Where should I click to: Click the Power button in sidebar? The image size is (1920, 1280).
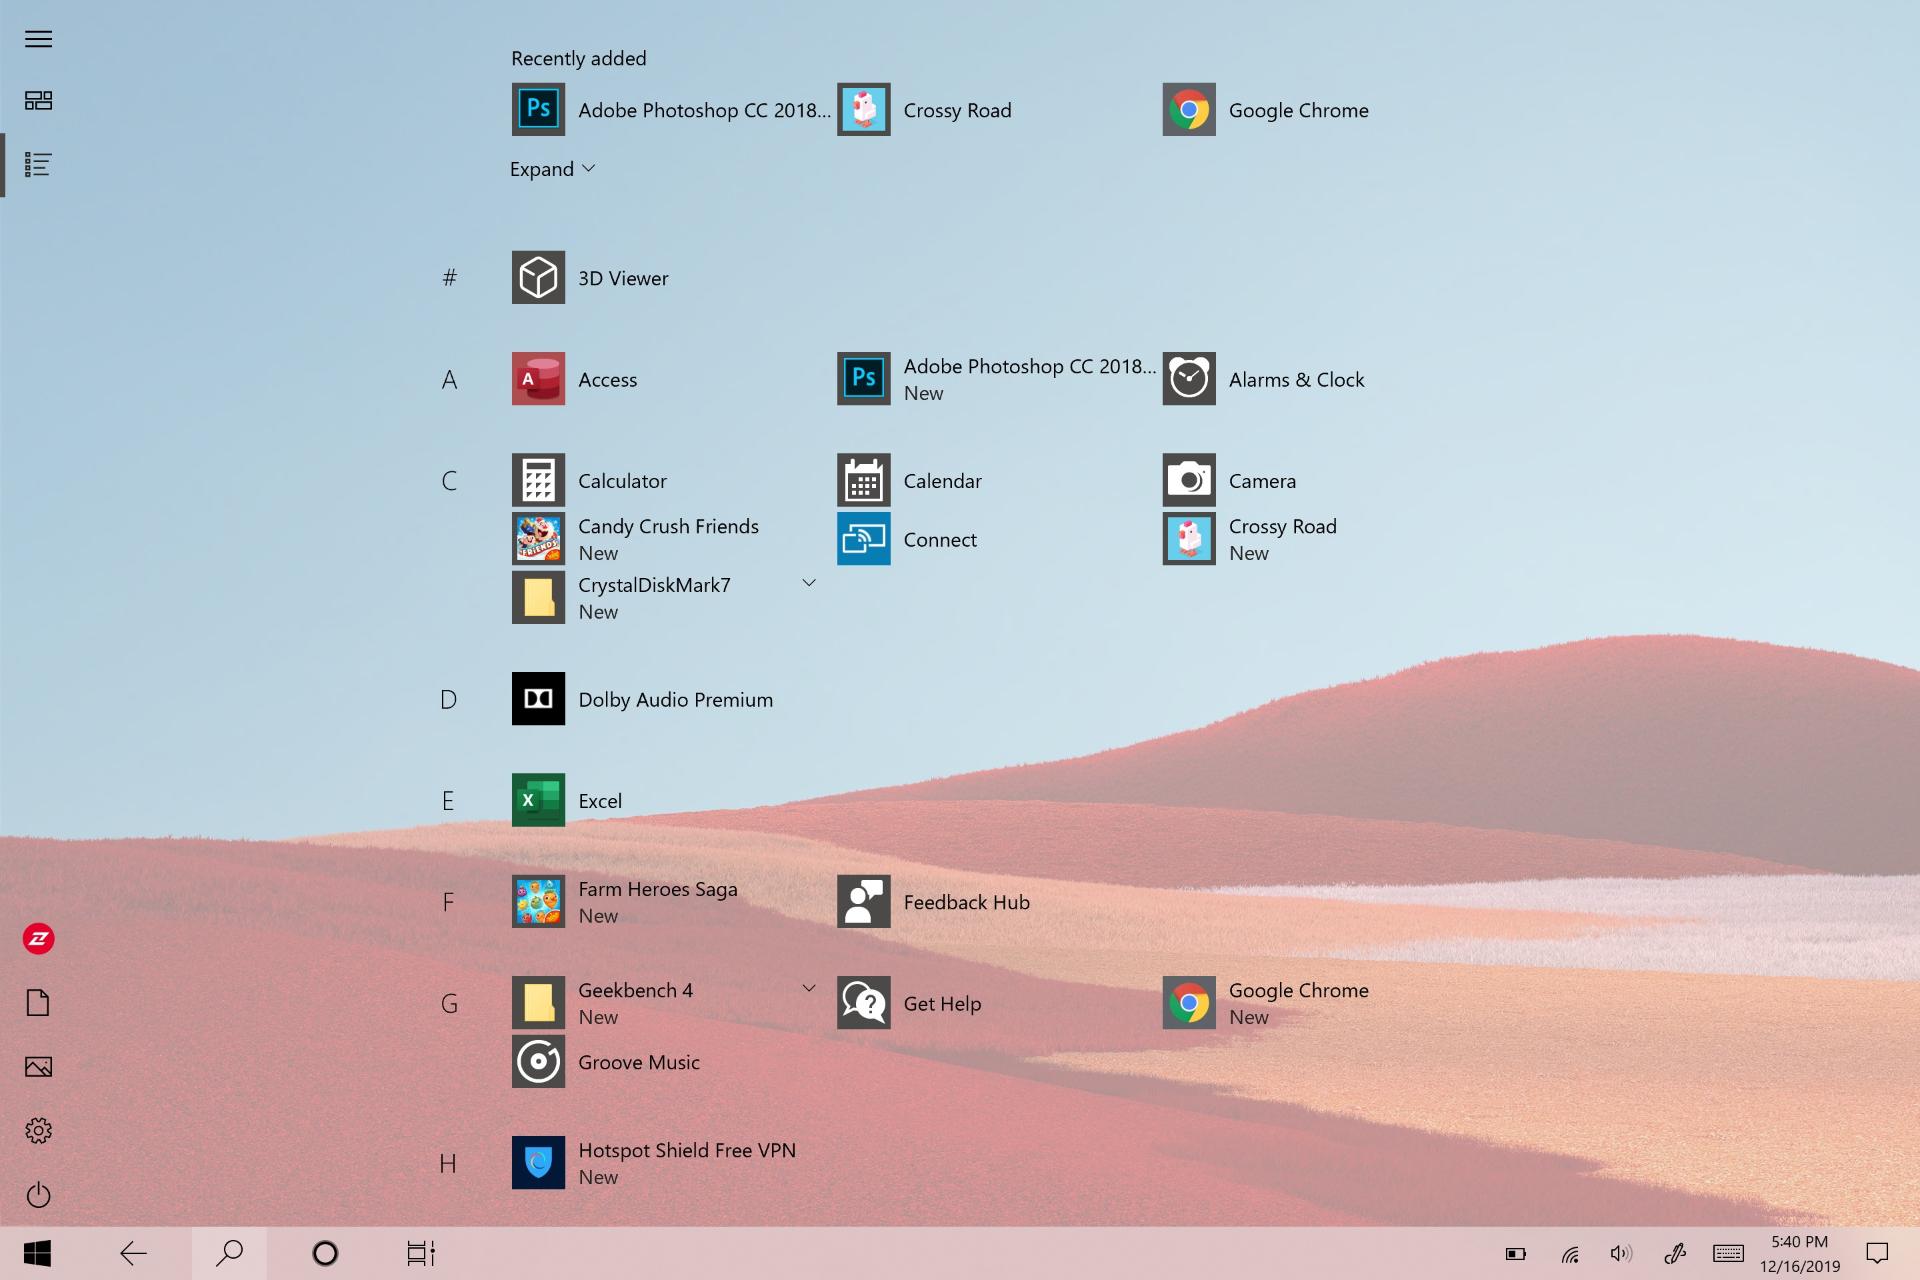(38, 1195)
